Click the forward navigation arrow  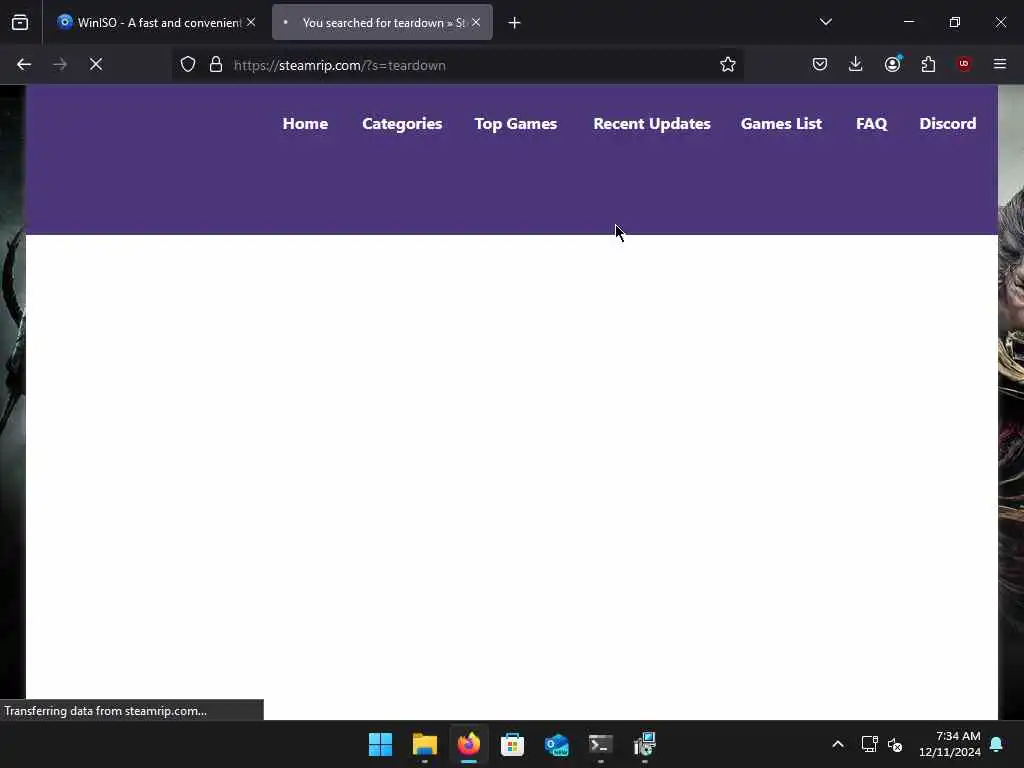[x=60, y=64]
